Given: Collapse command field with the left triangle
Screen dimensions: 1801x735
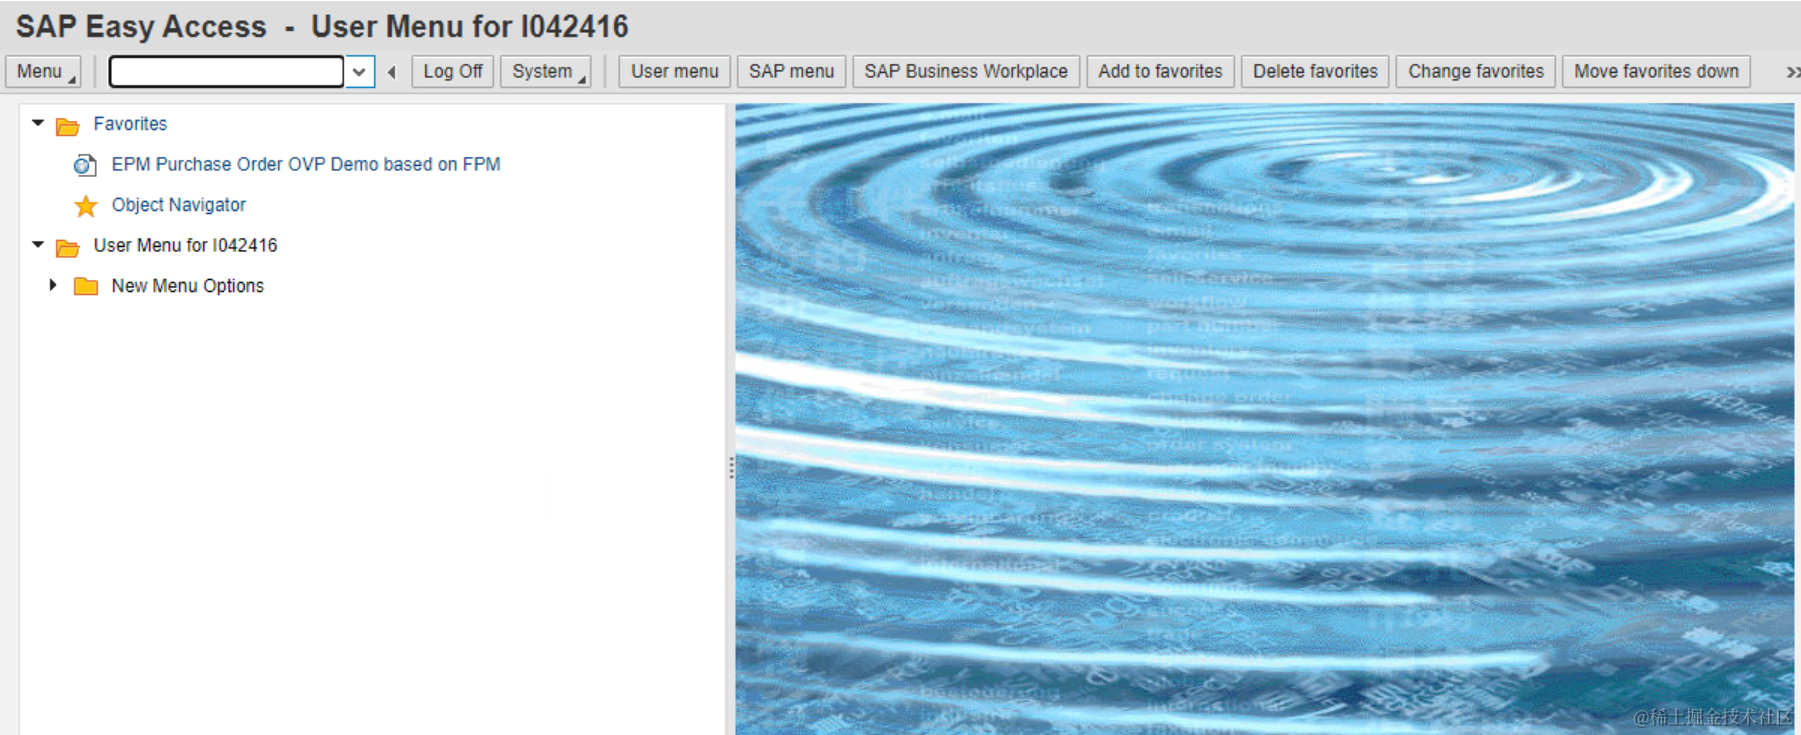Looking at the screenshot, I should pos(392,71).
